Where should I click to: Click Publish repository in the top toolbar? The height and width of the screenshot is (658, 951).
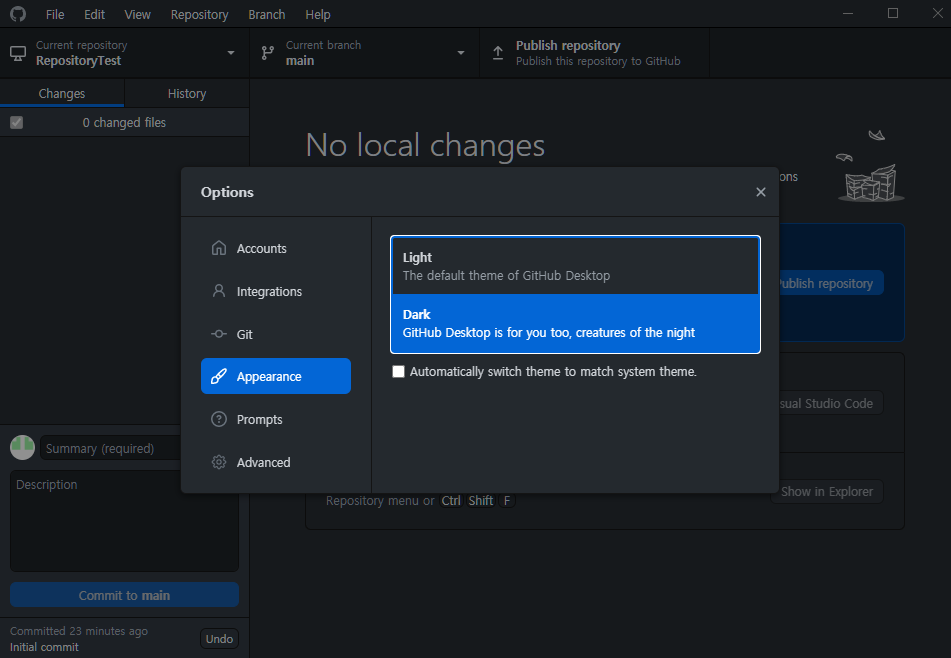point(594,53)
